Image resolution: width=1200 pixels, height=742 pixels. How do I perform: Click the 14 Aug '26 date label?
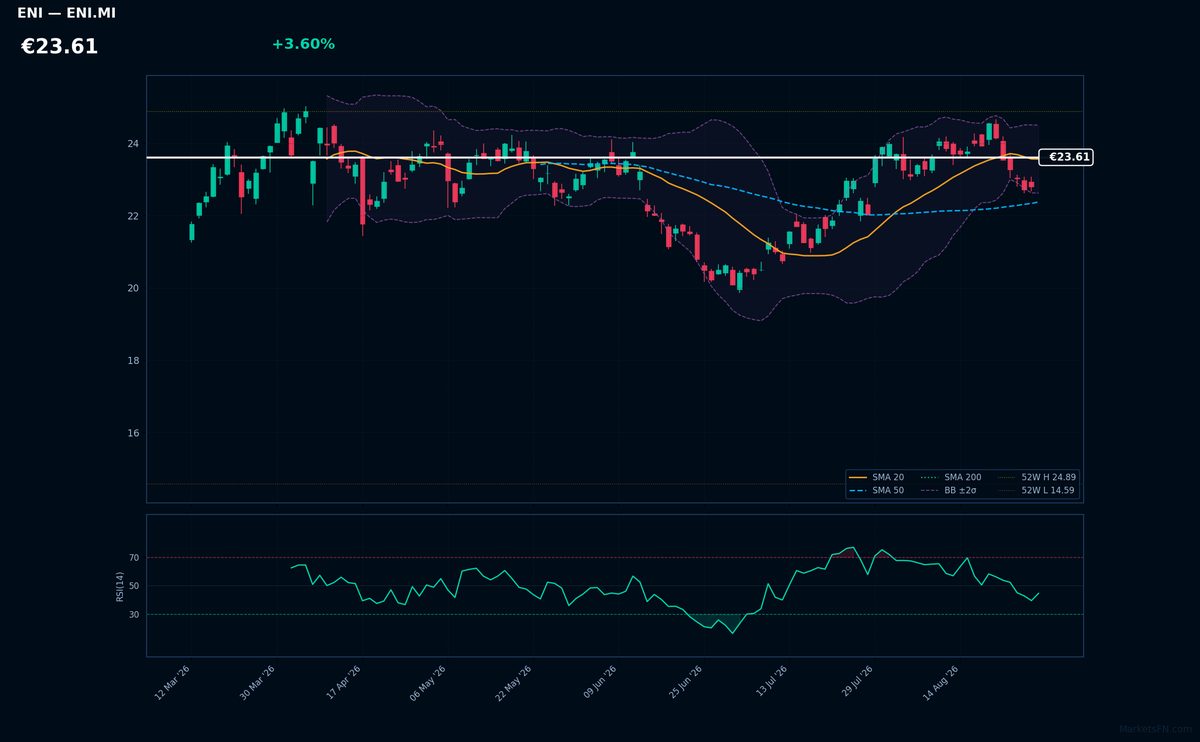(941, 682)
